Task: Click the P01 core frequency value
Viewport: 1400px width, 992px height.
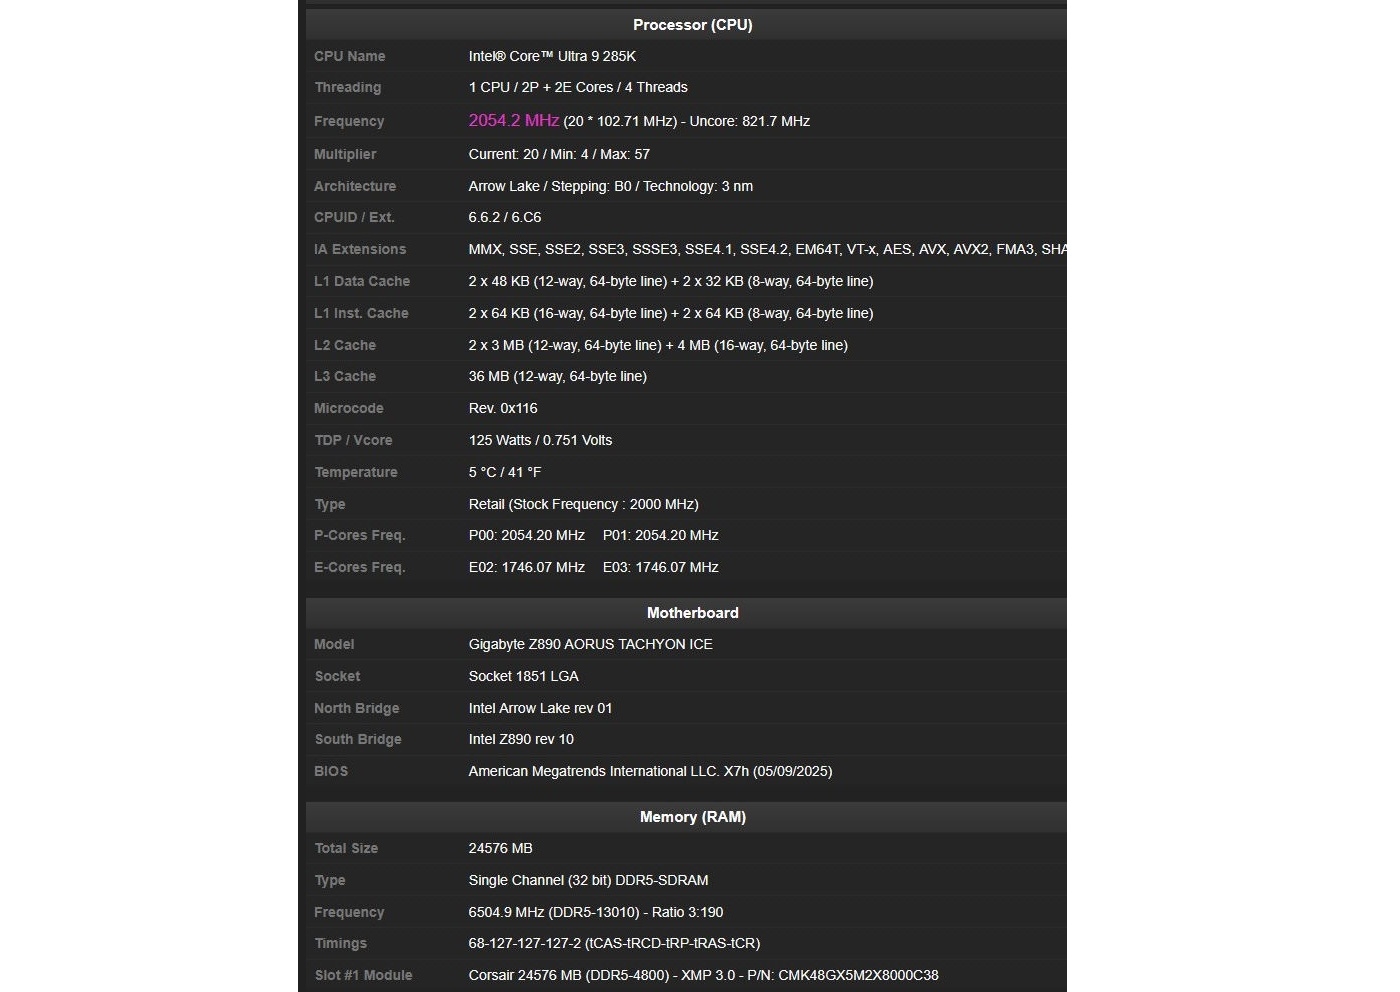Action: pyautogui.click(x=660, y=536)
